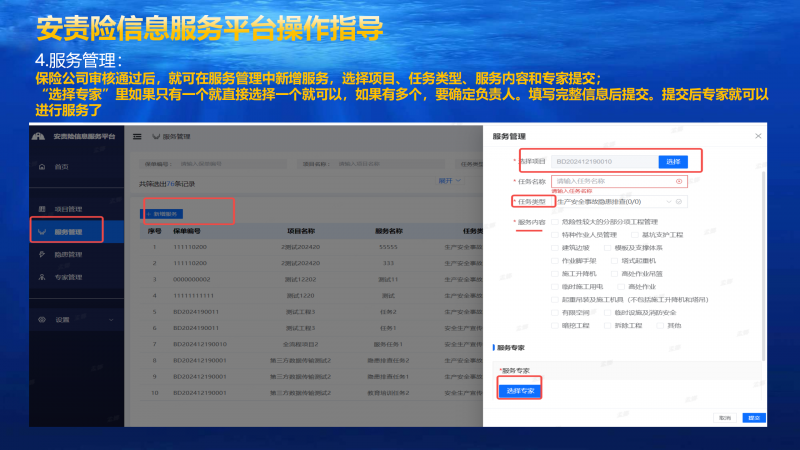Enable the 作业脚手架 checkbox
The width and height of the screenshot is (800, 450).
[555, 261]
